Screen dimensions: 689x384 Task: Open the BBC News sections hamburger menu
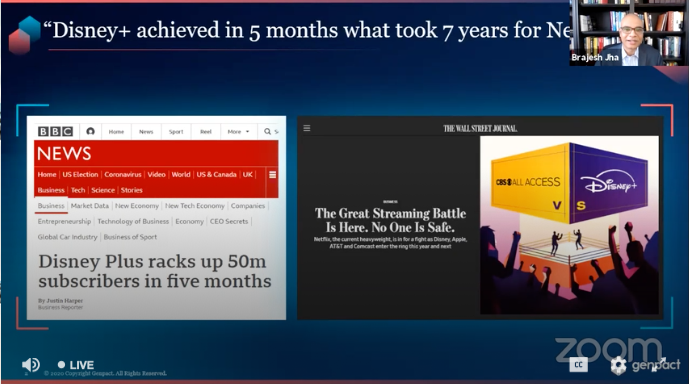[x=272, y=174]
